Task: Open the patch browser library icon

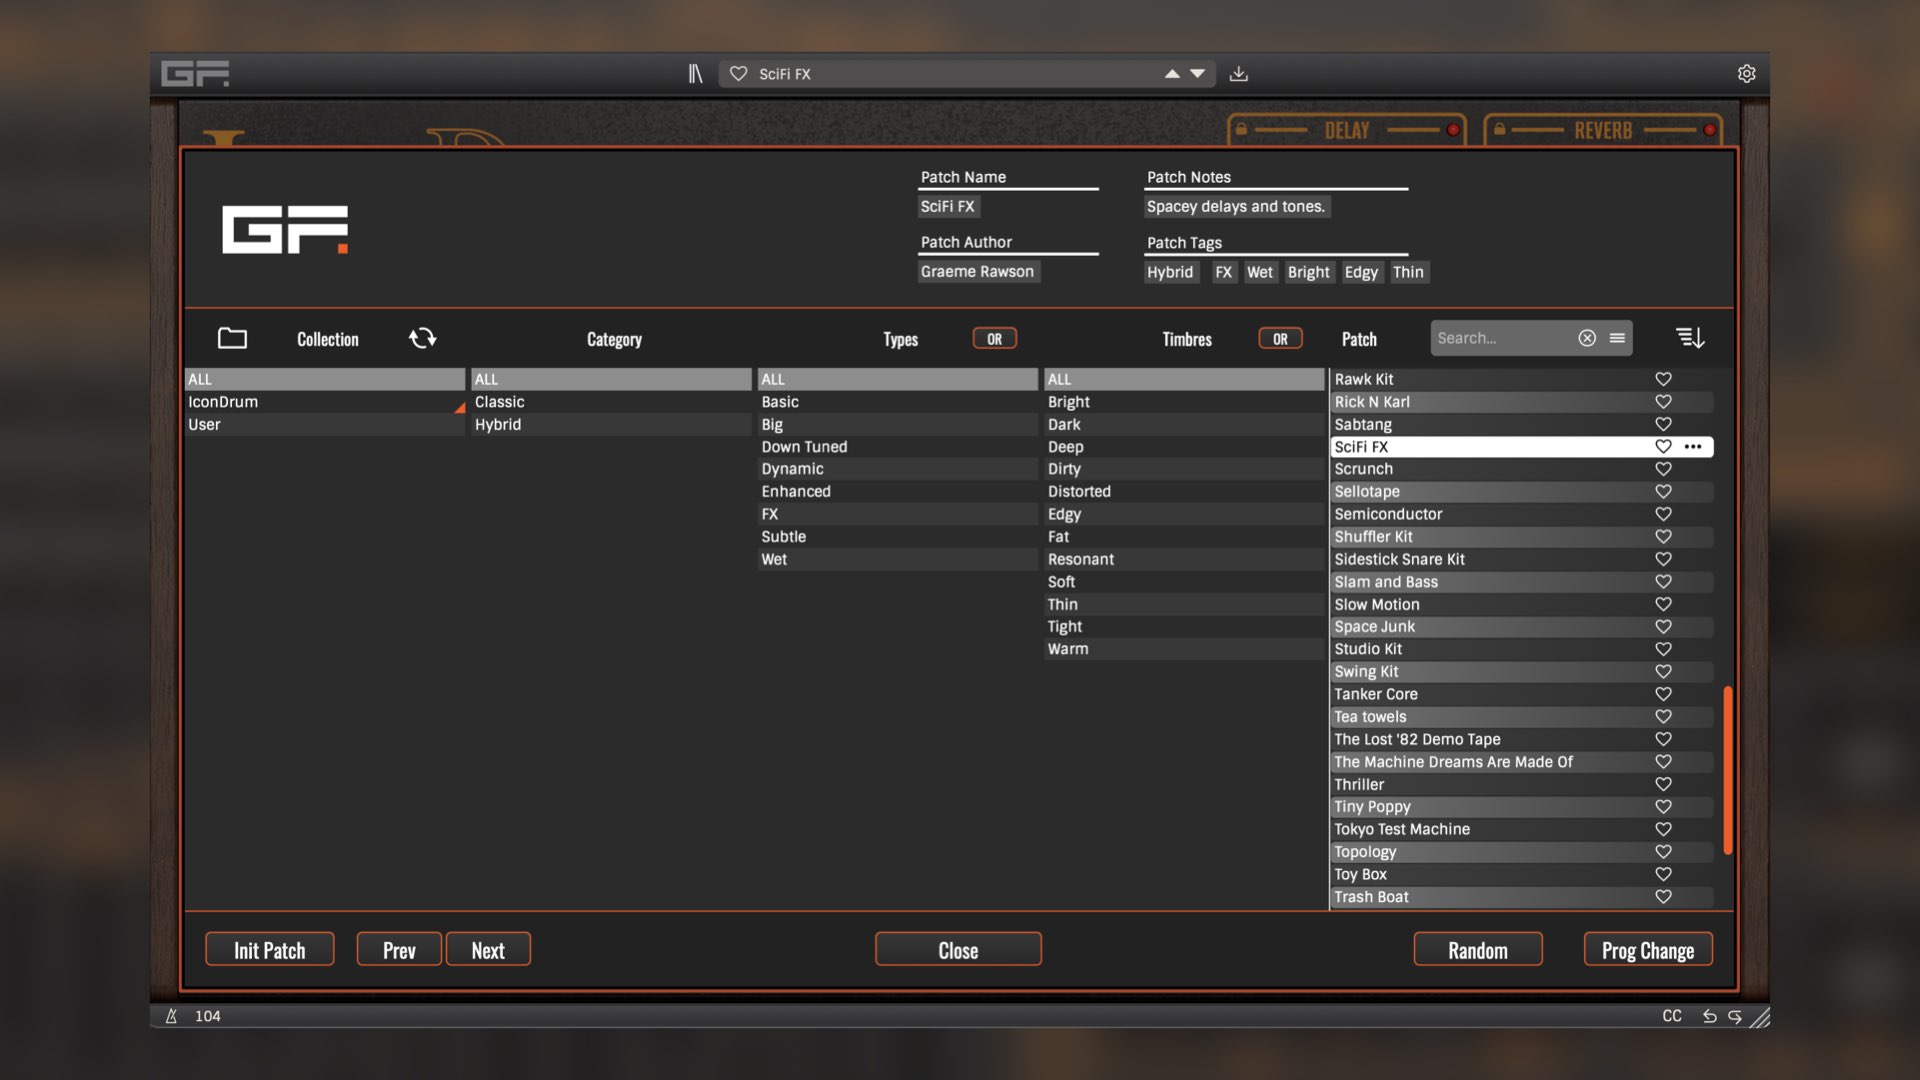Action: click(695, 74)
